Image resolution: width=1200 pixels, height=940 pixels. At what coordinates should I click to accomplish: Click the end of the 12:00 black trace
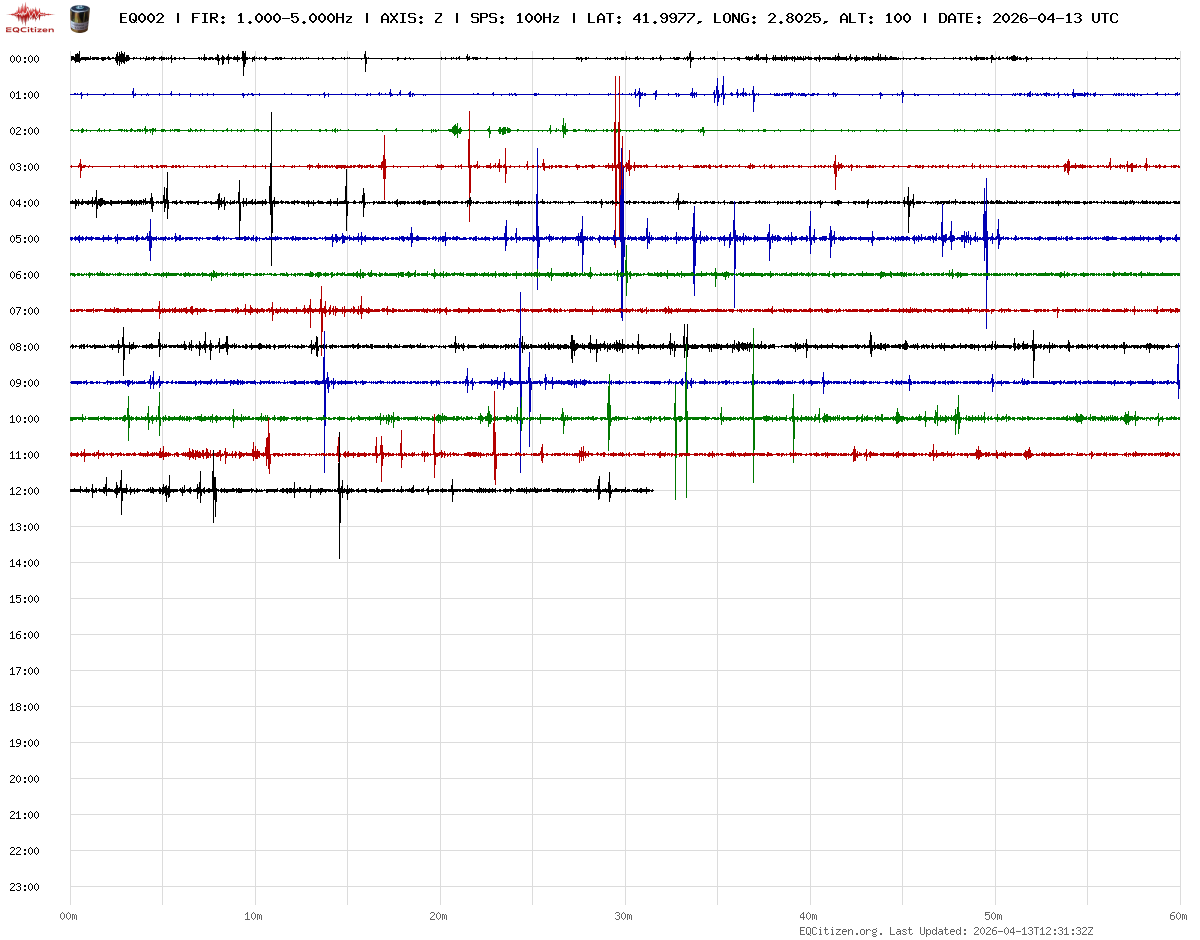tap(652, 490)
